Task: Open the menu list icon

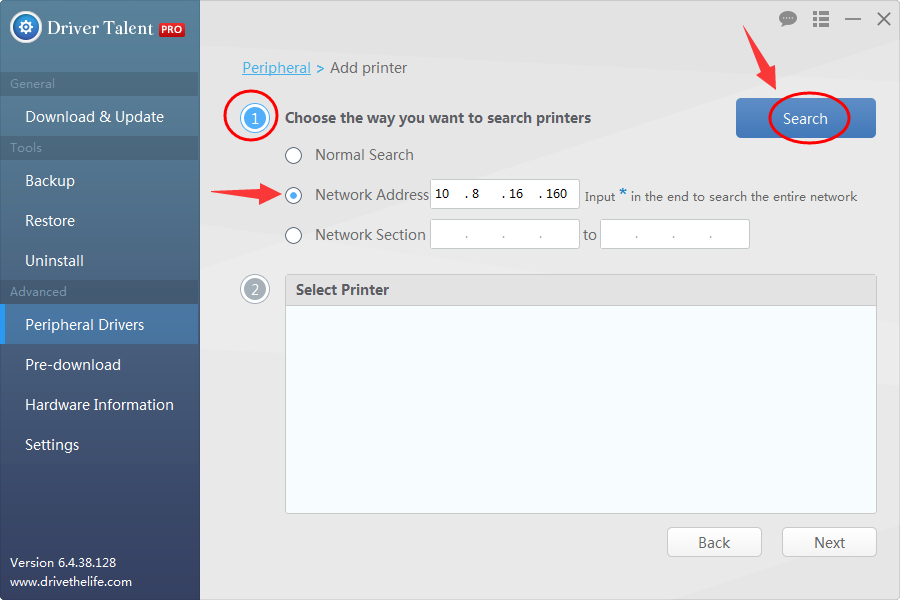Action: (x=821, y=19)
